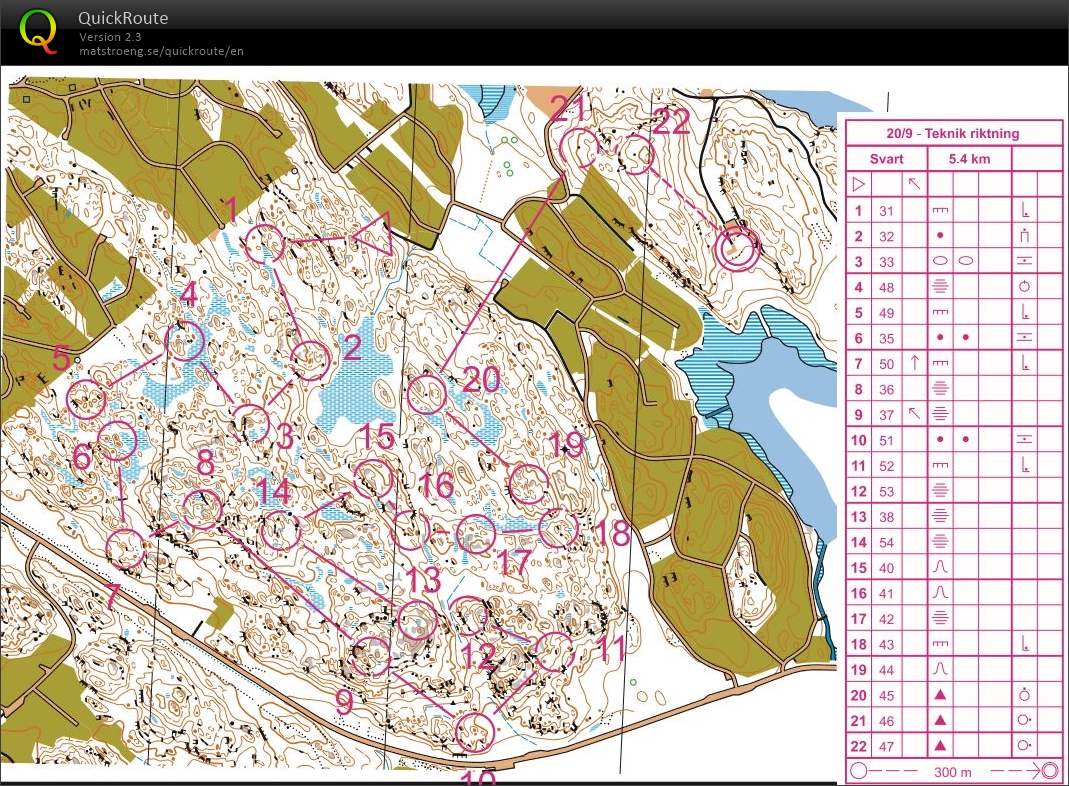Screen dimensions: 1069x786
Task: Click control code 35 in the table
Action: (x=886, y=338)
